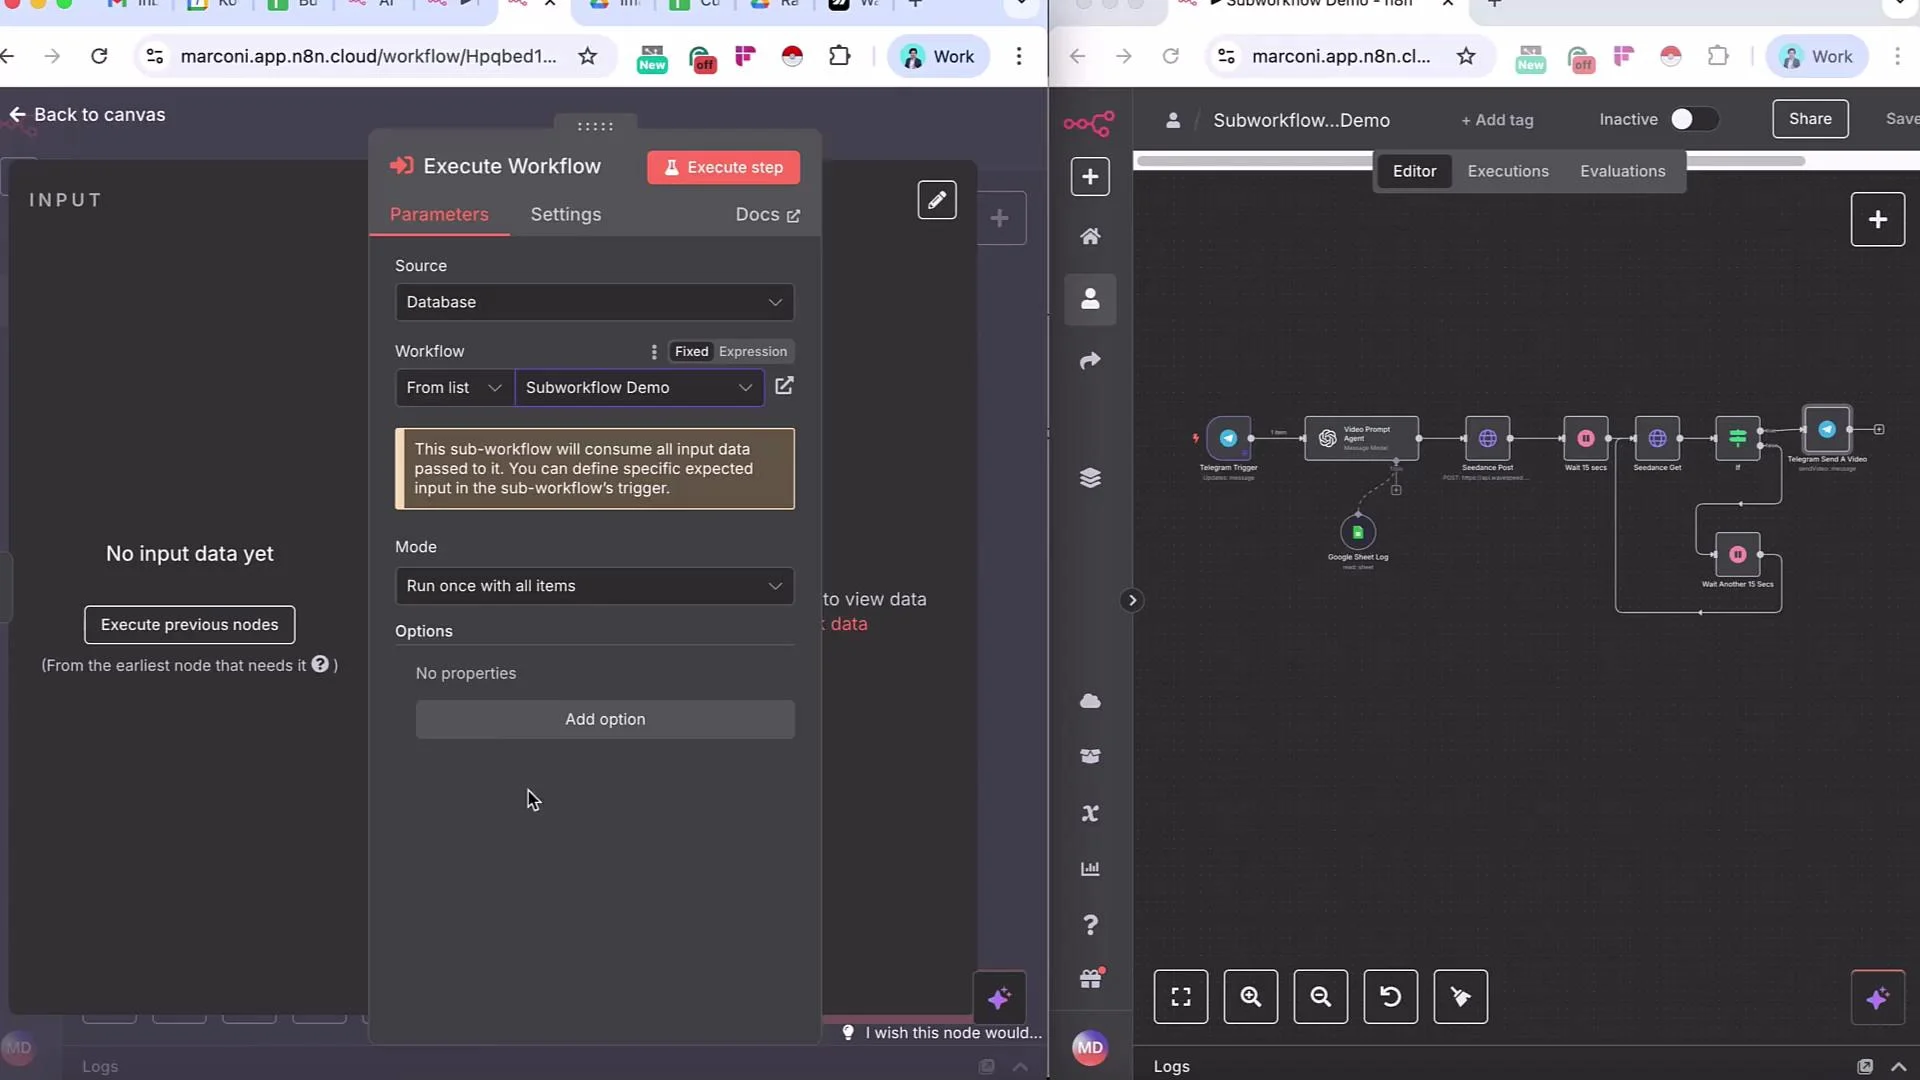Click the n8n logo in sidebar
Screen dimensions: 1920x1080
[x=1089, y=124]
